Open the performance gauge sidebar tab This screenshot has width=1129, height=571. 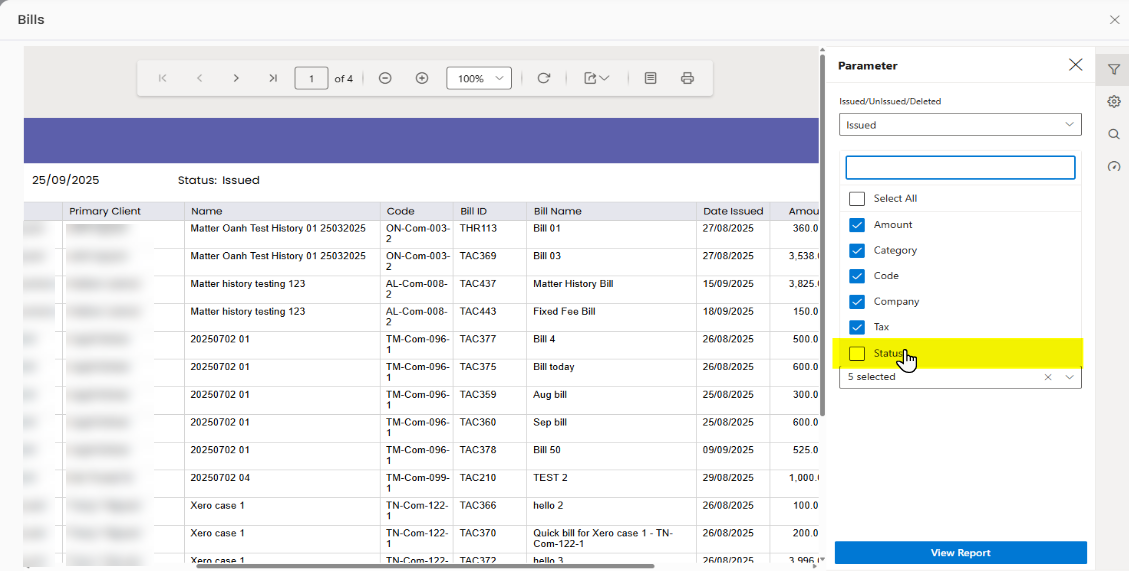(x=1113, y=166)
